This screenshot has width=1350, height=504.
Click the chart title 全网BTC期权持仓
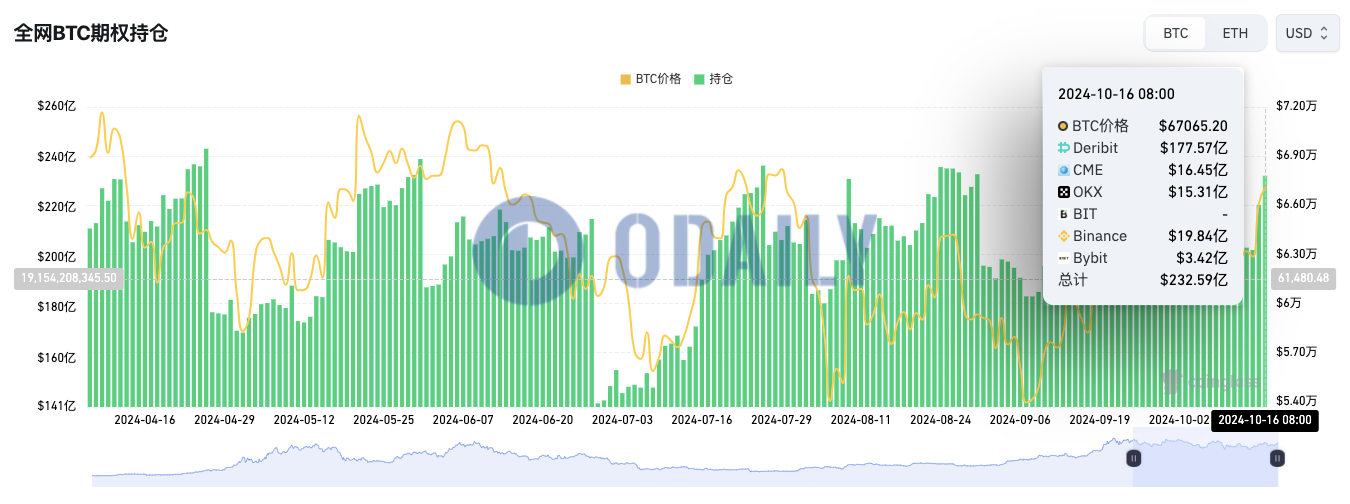(90, 33)
